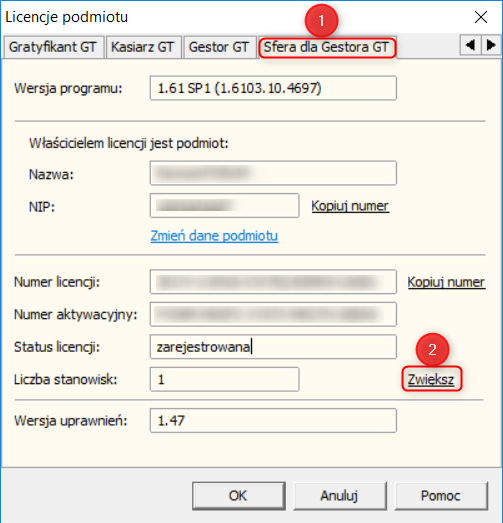503x523 pixels.
Task: Open help with the Pomoc button
Action: 441,496
